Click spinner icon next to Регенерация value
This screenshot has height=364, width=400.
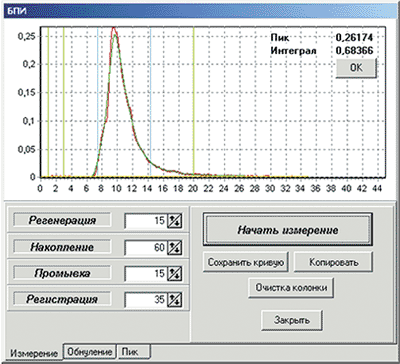tap(174, 221)
